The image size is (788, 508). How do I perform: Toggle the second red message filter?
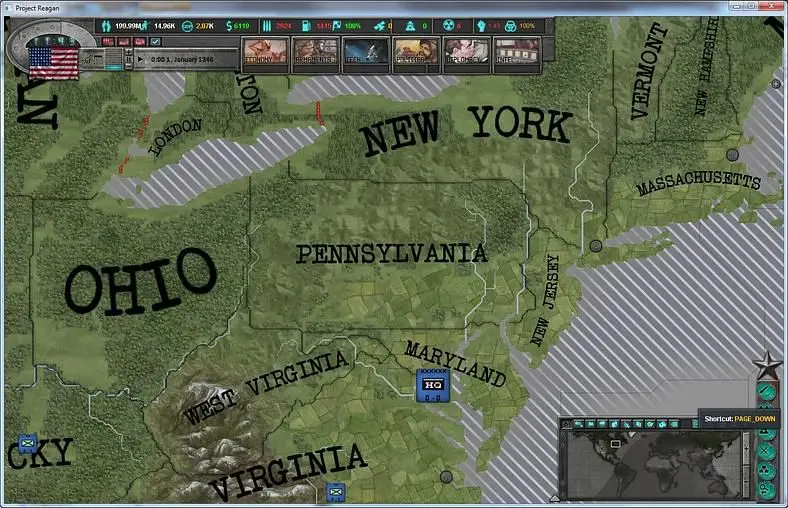point(124,42)
